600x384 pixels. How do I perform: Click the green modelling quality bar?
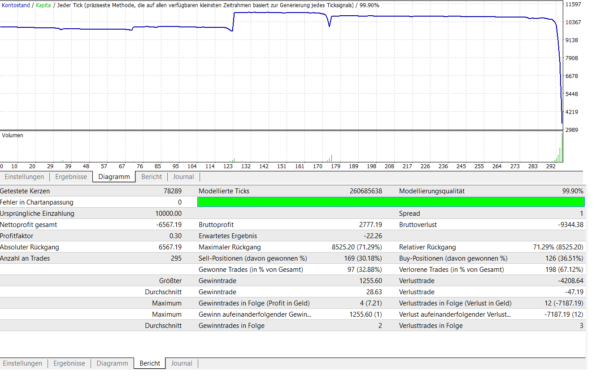pos(391,202)
